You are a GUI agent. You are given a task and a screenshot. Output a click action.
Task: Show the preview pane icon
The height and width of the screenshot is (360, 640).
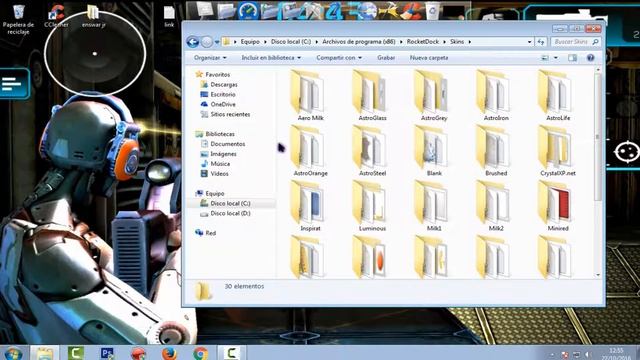tap(573, 58)
